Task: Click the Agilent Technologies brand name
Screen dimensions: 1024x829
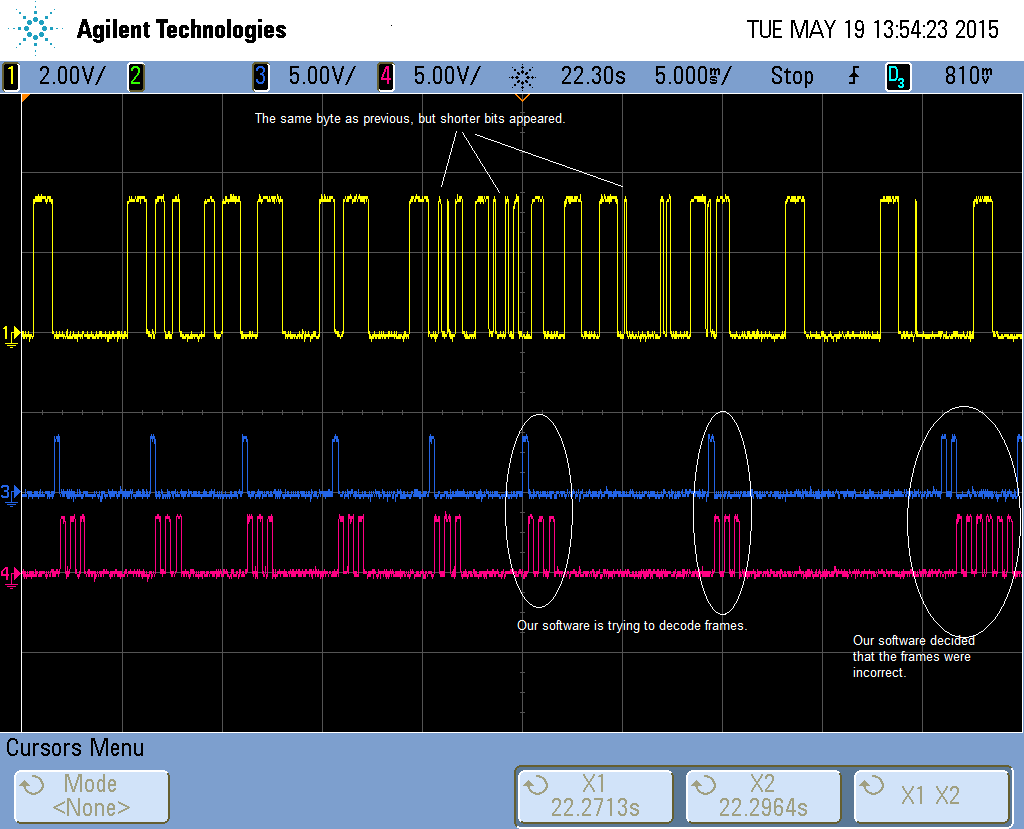Action: [182, 29]
